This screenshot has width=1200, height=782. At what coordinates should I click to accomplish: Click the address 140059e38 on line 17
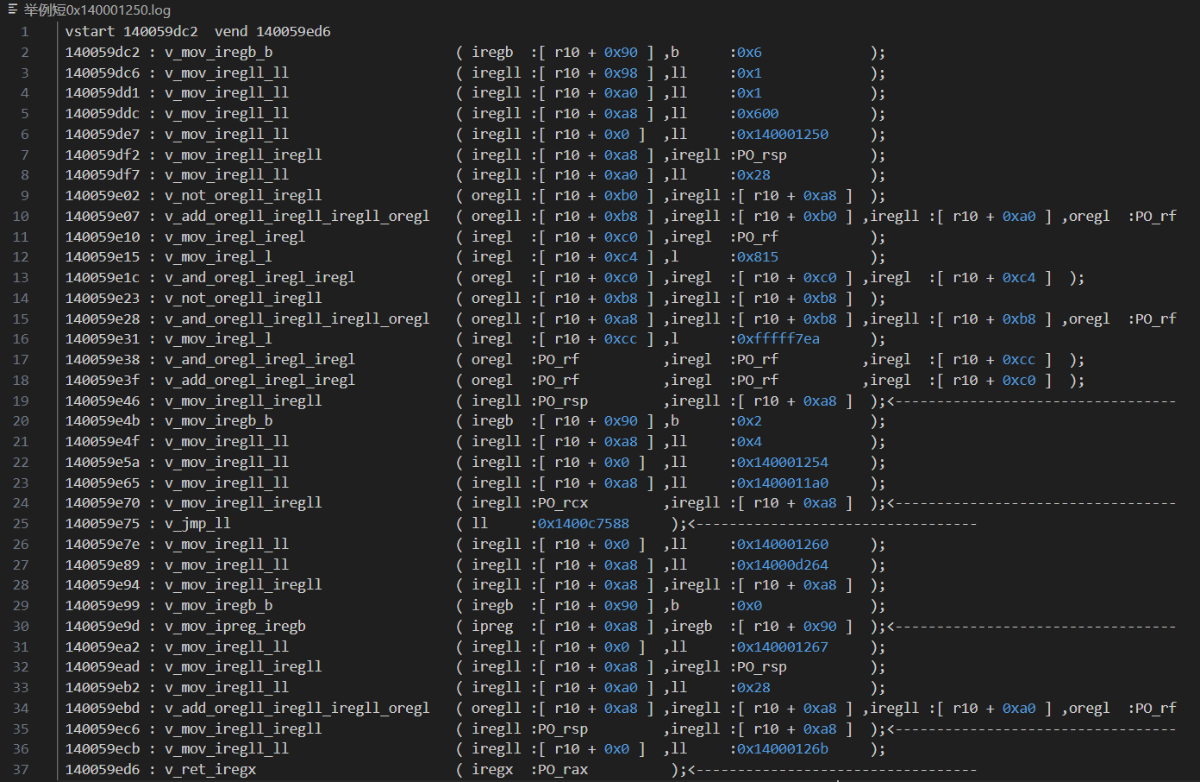pos(102,360)
